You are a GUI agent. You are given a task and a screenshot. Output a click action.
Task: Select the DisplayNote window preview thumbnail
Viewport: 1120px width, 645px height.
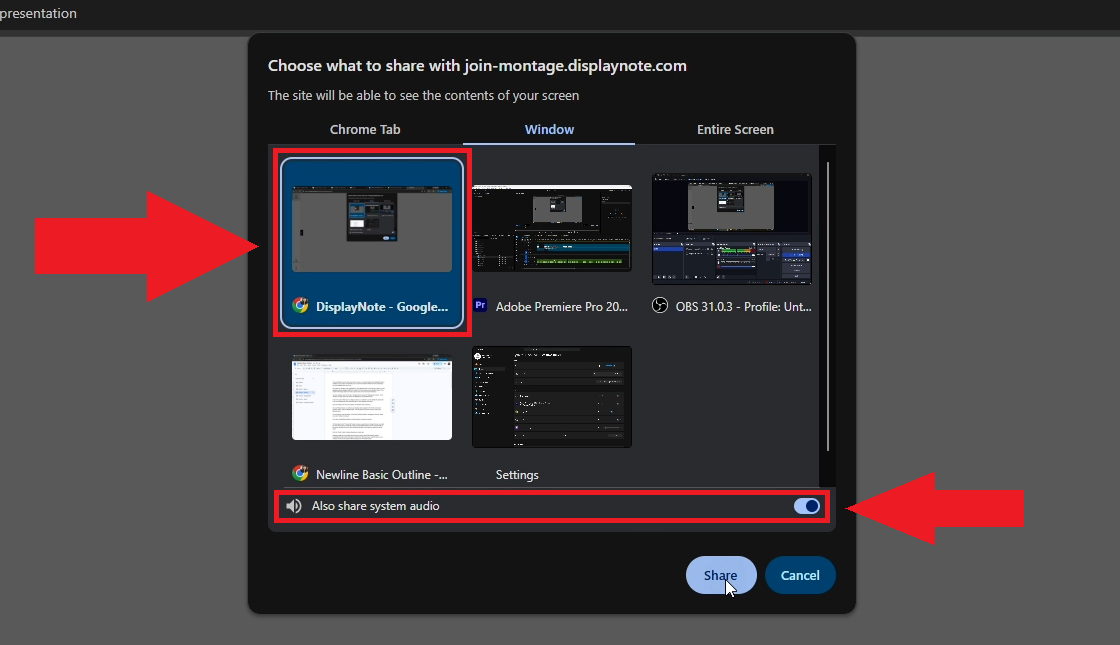pos(372,228)
